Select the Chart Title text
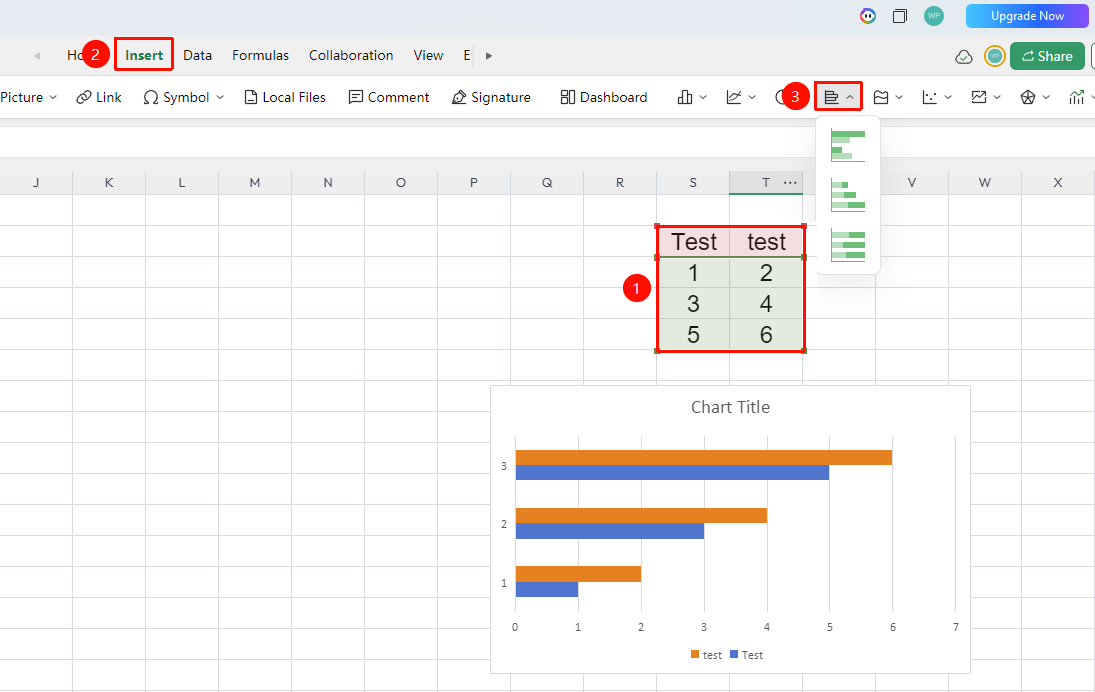 point(730,407)
